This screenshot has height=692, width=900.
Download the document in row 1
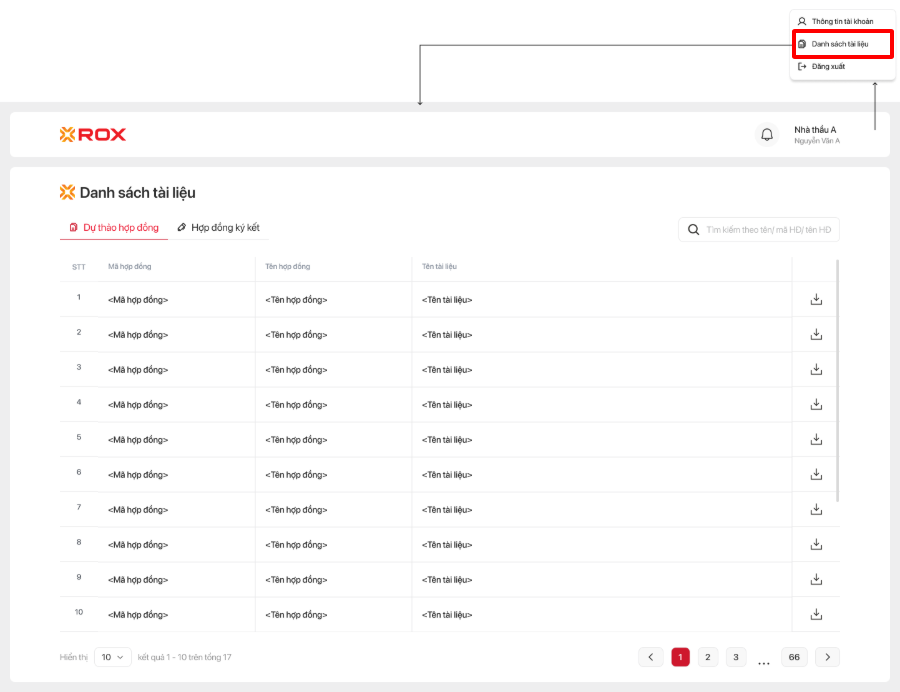pyautogui.click(x=816, y=300)
